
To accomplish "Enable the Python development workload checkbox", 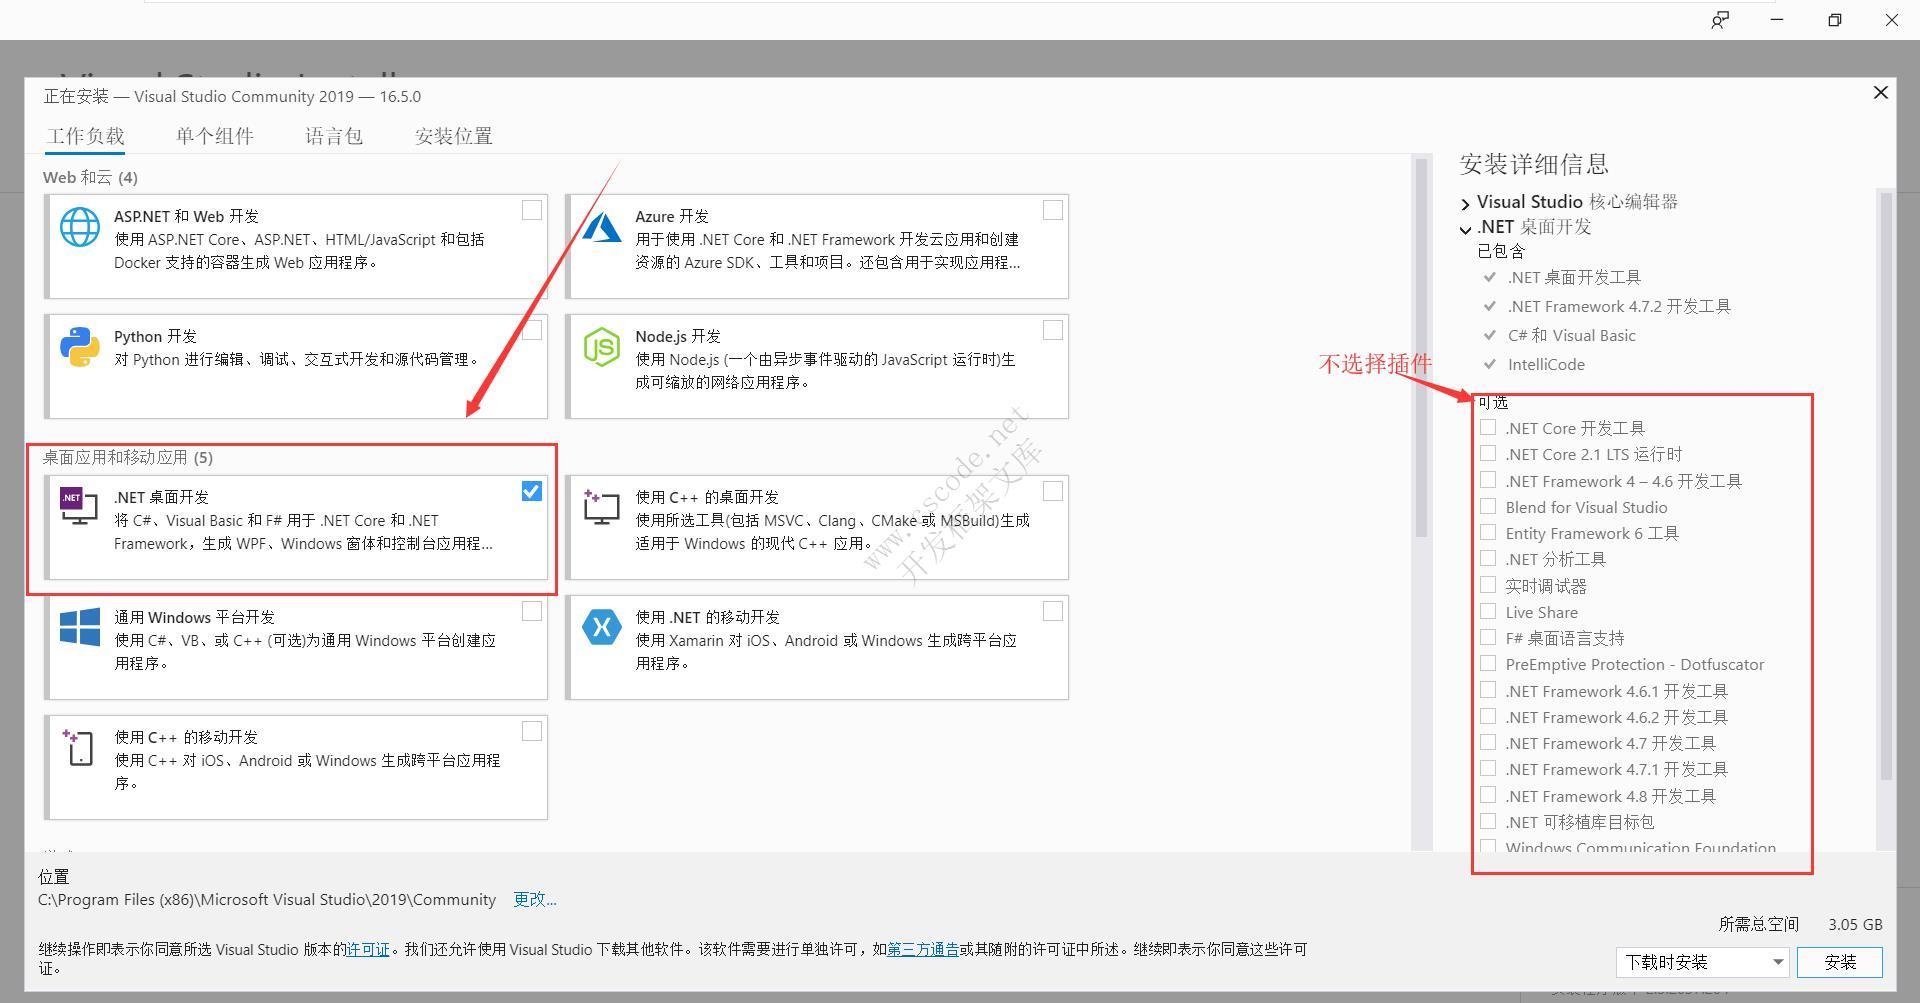I will [x=531, y=330].
